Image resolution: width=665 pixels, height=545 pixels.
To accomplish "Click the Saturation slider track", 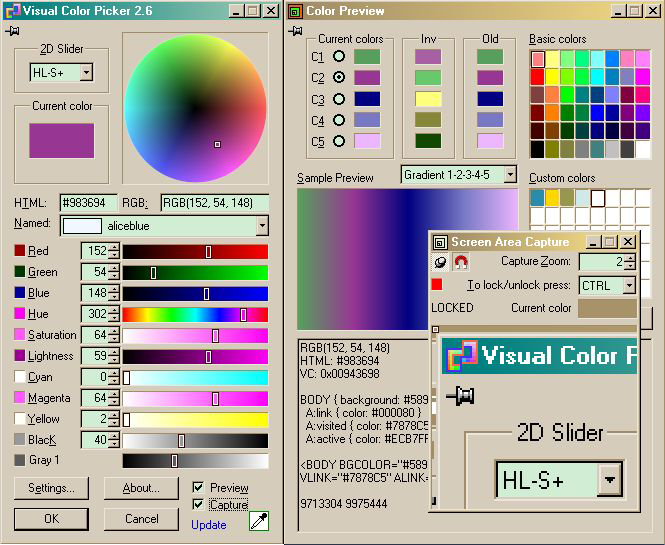I will (195, 335).
